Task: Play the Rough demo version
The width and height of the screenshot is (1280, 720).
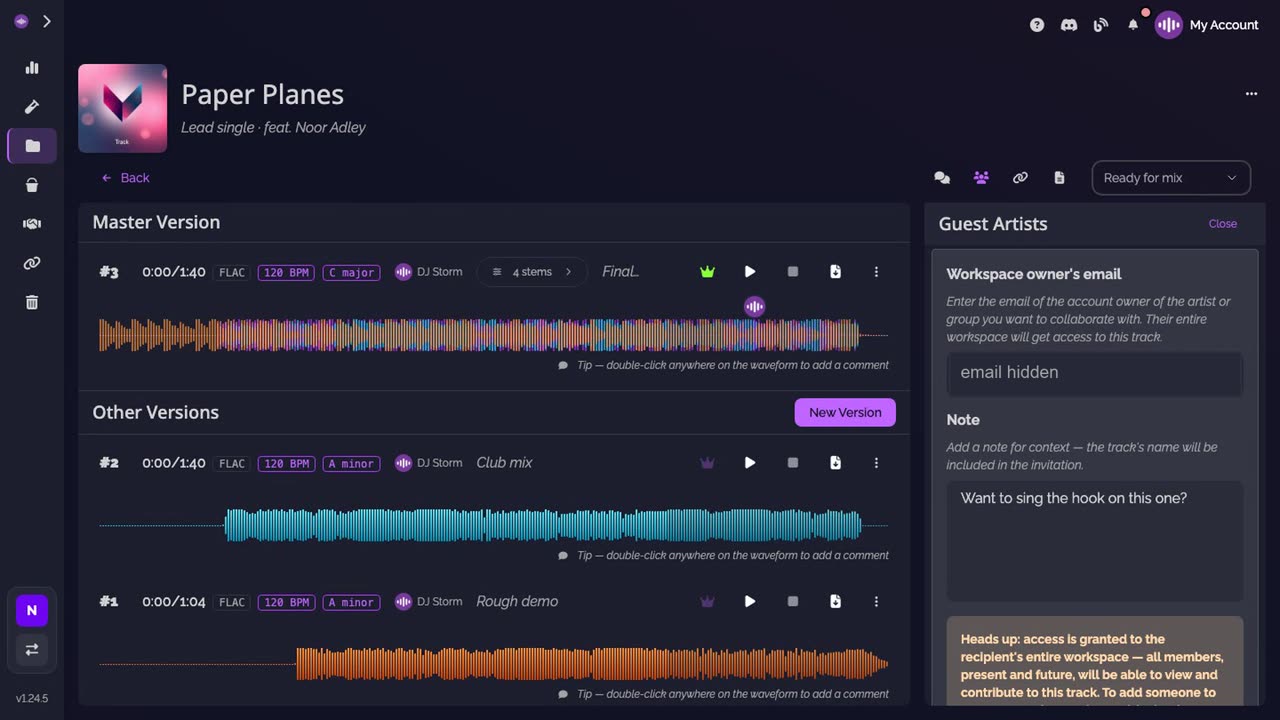Action: click(x=750, y=602)
